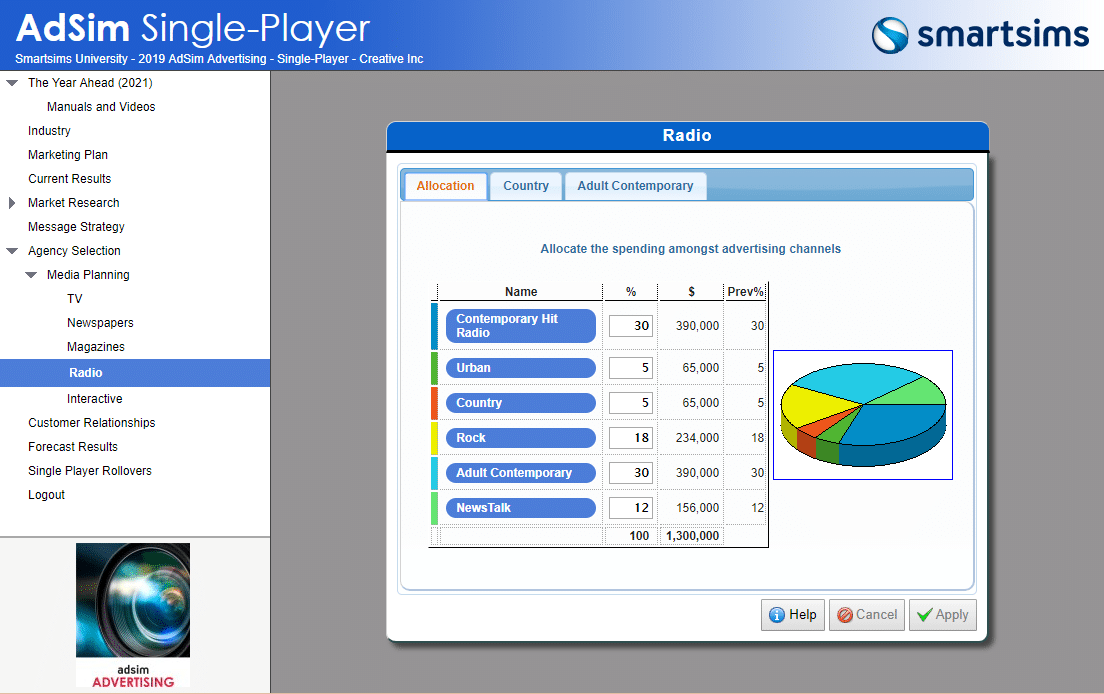The image size is (1104, 694).
Task: Click the green checkmark Apply icon
Action: click(924, 615)
